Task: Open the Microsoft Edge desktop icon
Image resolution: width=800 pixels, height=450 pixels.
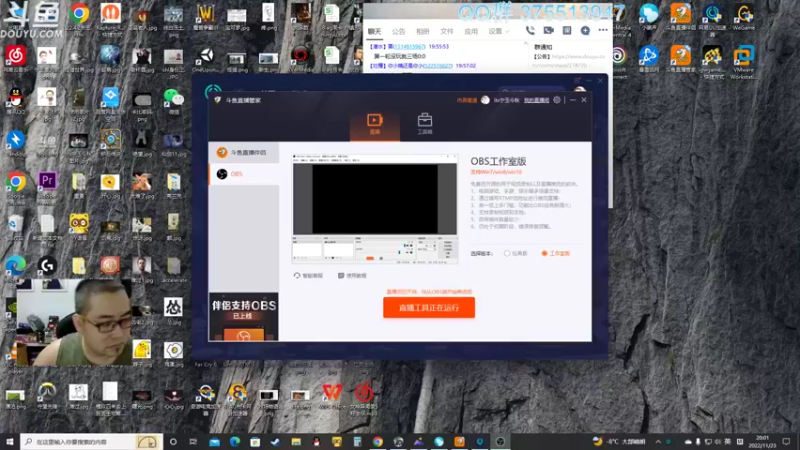Action: (x=15, y=268)
